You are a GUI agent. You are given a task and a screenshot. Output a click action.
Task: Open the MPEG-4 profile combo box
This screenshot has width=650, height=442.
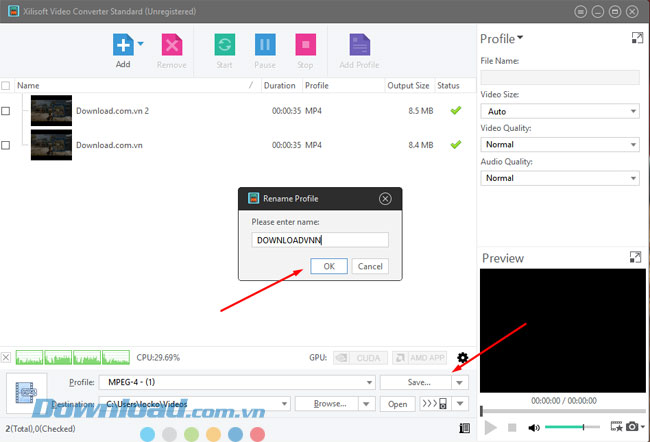point(237,382)
